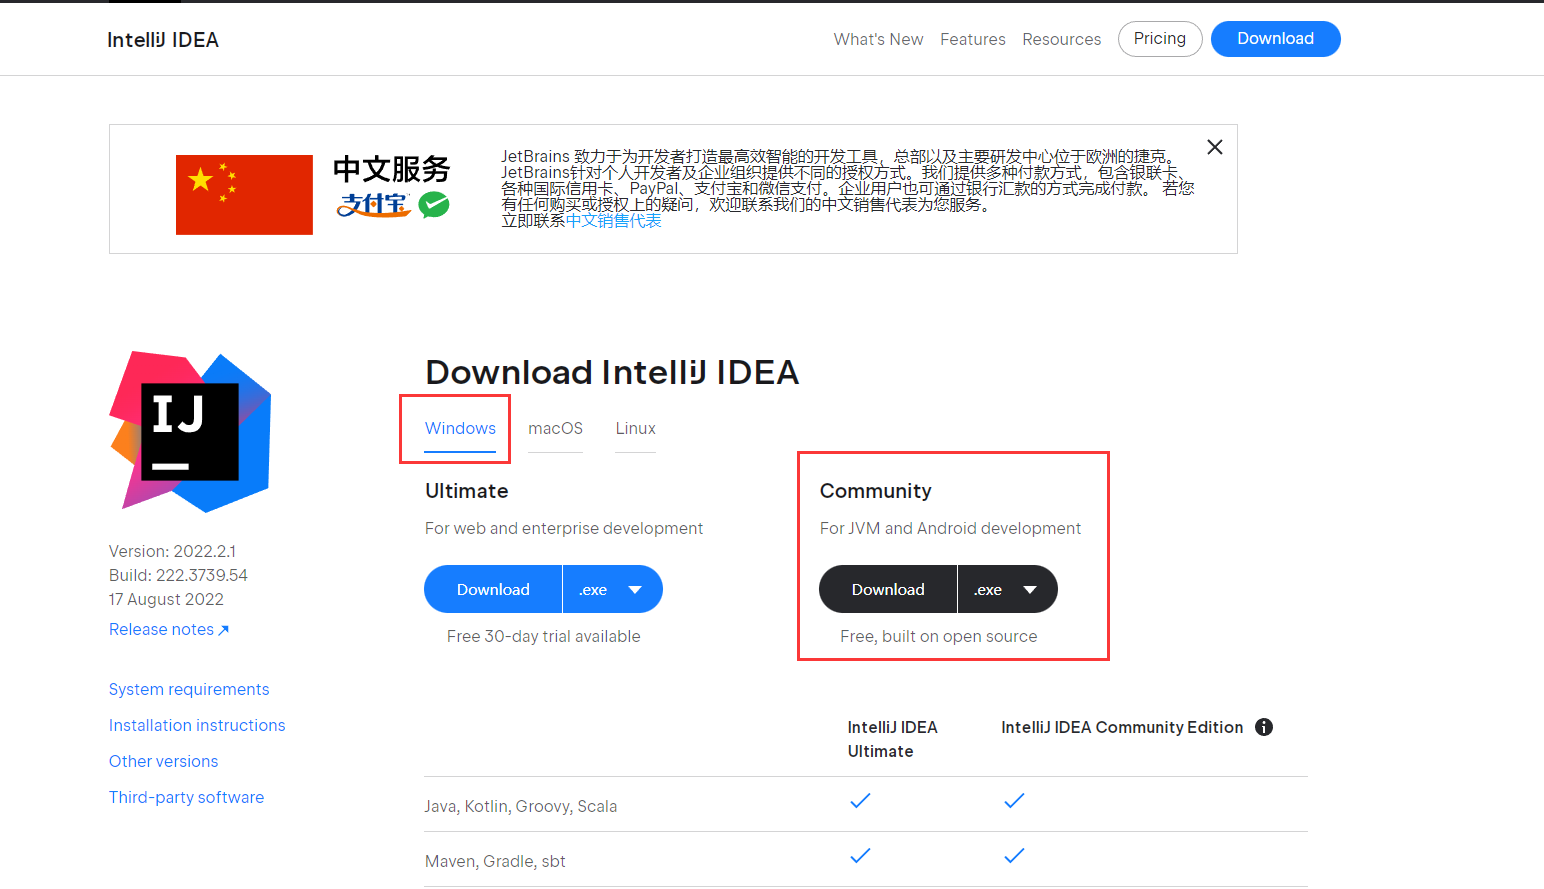Click the IntelliJ IDEA IJ product logo
Image resolution: width=1544 pixels, height=889 pixels.
click(190, 431)
